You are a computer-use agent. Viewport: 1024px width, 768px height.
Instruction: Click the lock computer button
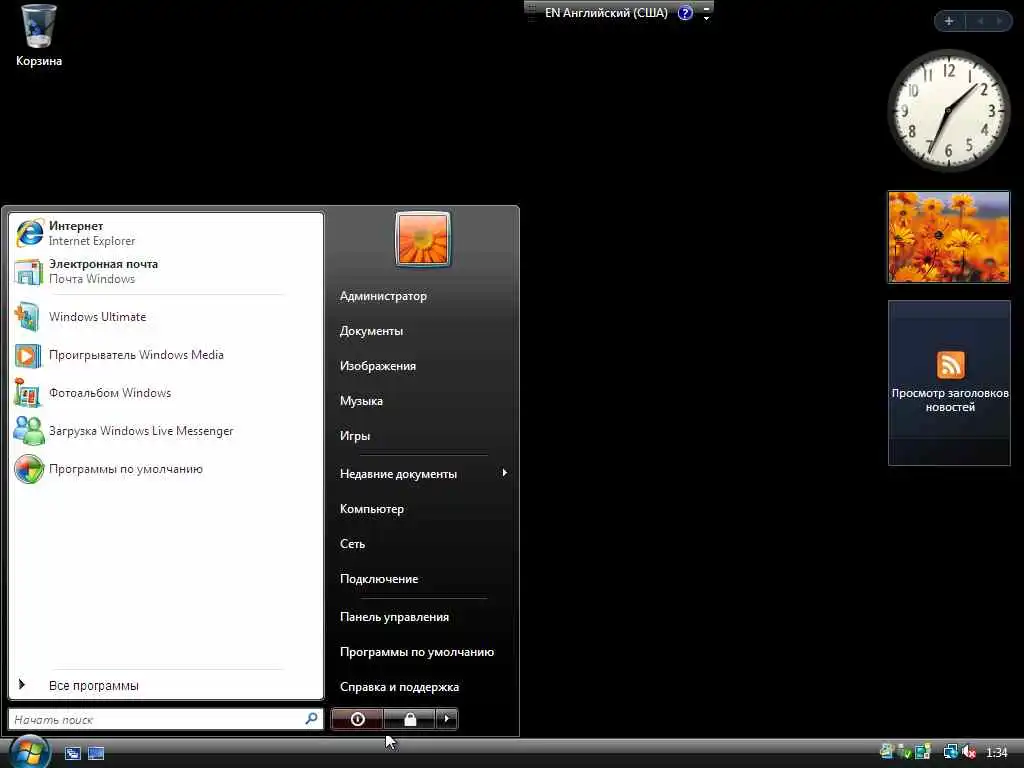click(409, 719)
